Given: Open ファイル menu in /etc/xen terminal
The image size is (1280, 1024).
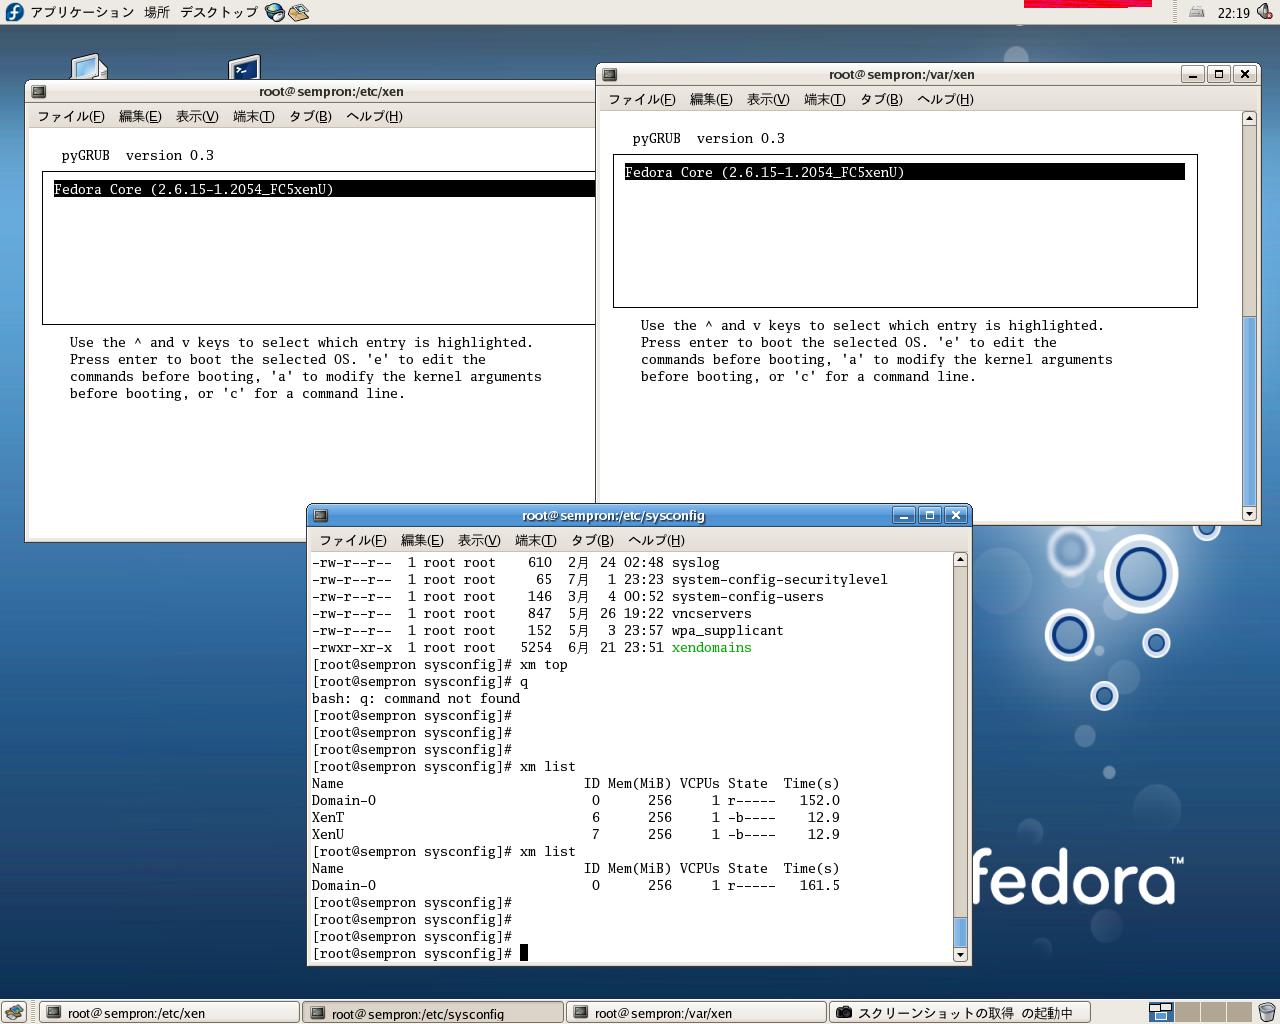Looking at the screenshot, I should coord(71,116).
